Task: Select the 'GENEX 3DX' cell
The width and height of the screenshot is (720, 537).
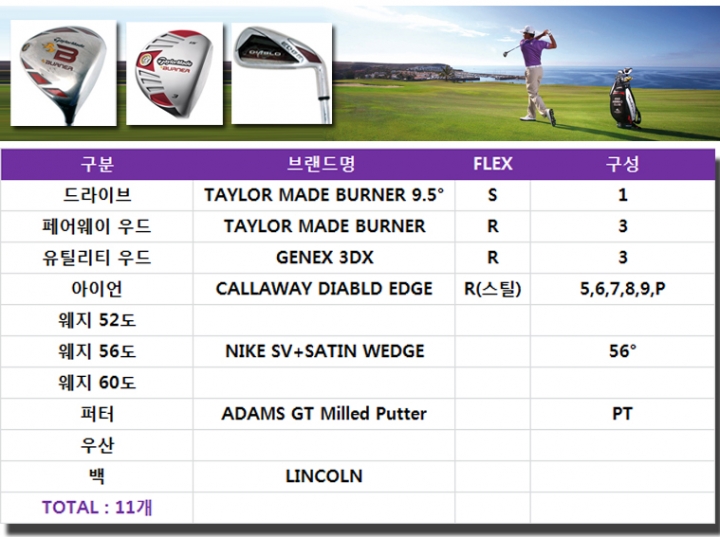Action: coord(325,258)
